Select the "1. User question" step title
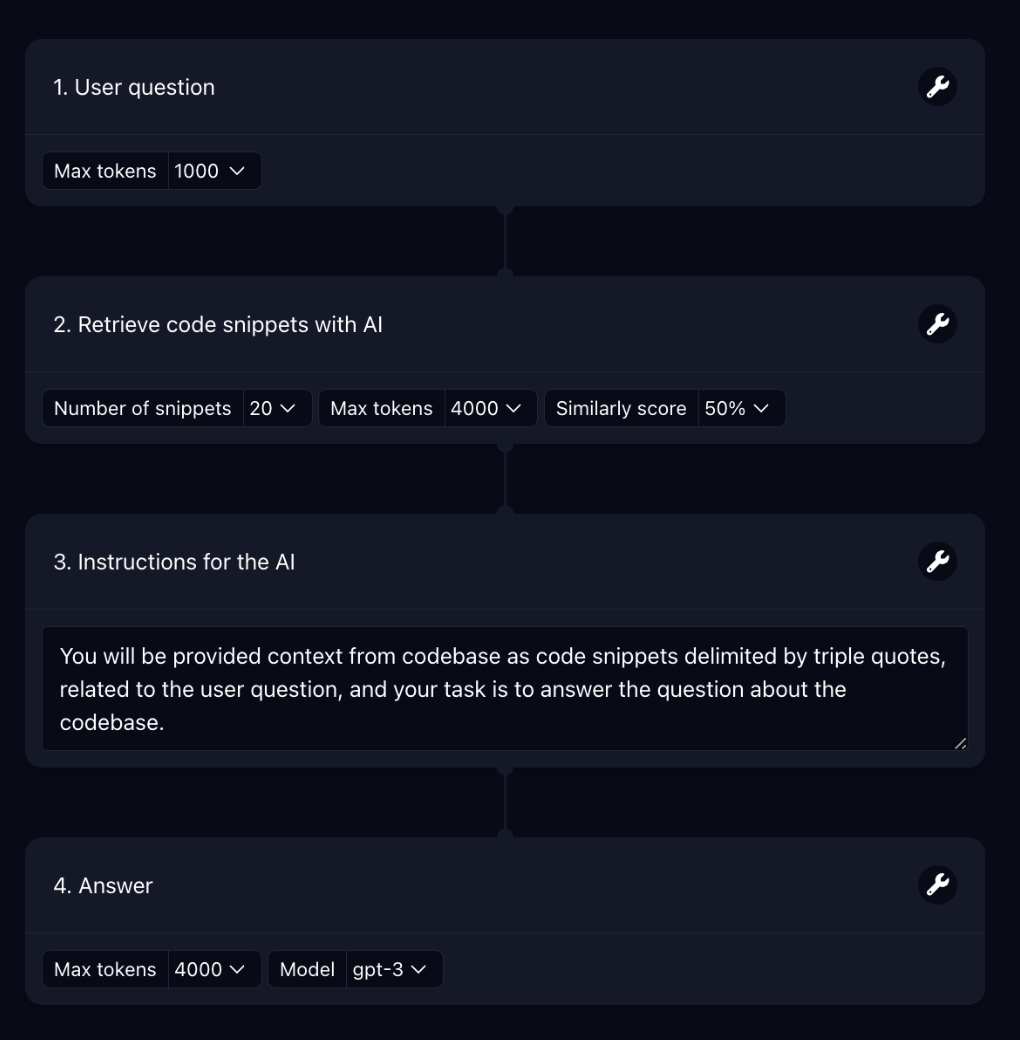This screenshot has height=1040, width=1020. click(134, 87)
